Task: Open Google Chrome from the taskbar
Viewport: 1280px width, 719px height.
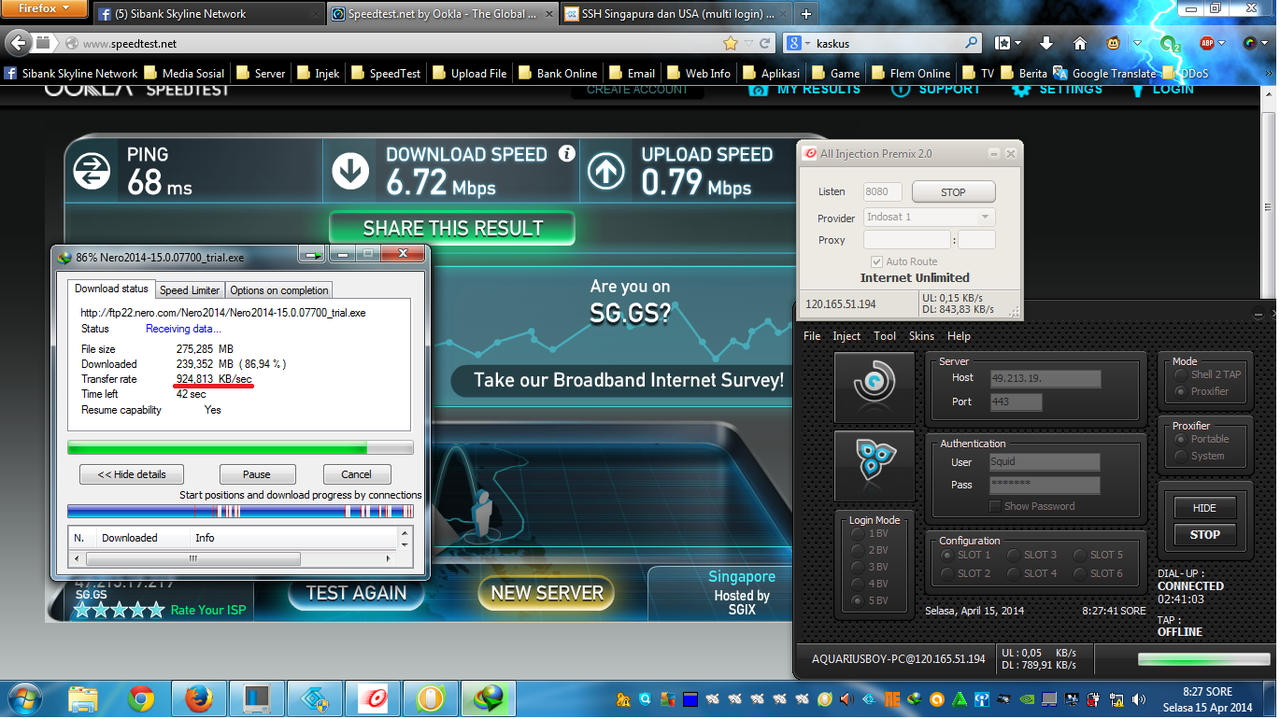Action: 141,698
